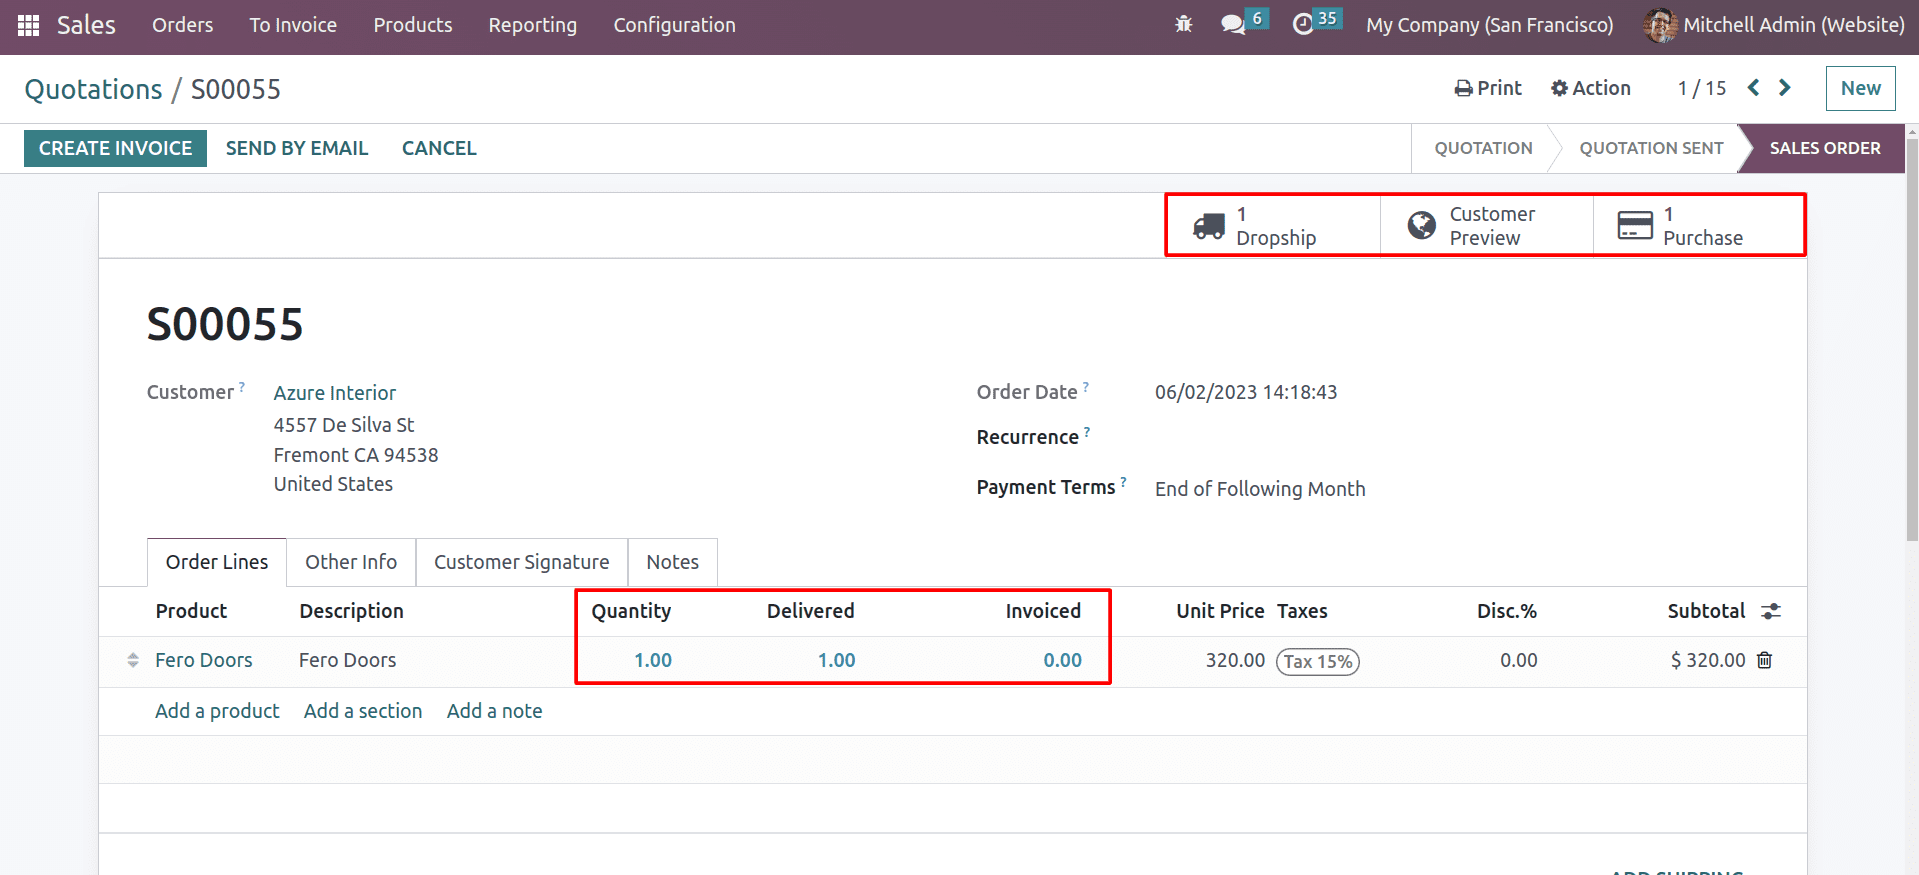Click Mitchell Admin avatar picture
The image size is (1919, 875).
click(x=1660, y=25)
